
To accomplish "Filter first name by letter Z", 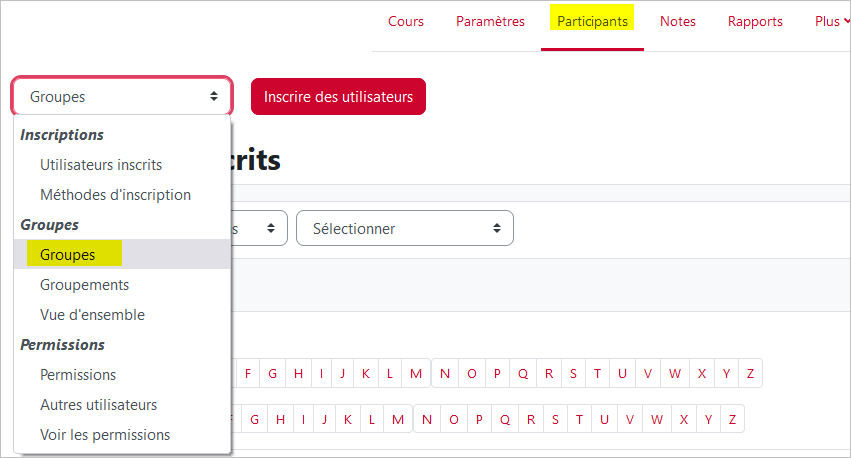I will coord(750,373).
